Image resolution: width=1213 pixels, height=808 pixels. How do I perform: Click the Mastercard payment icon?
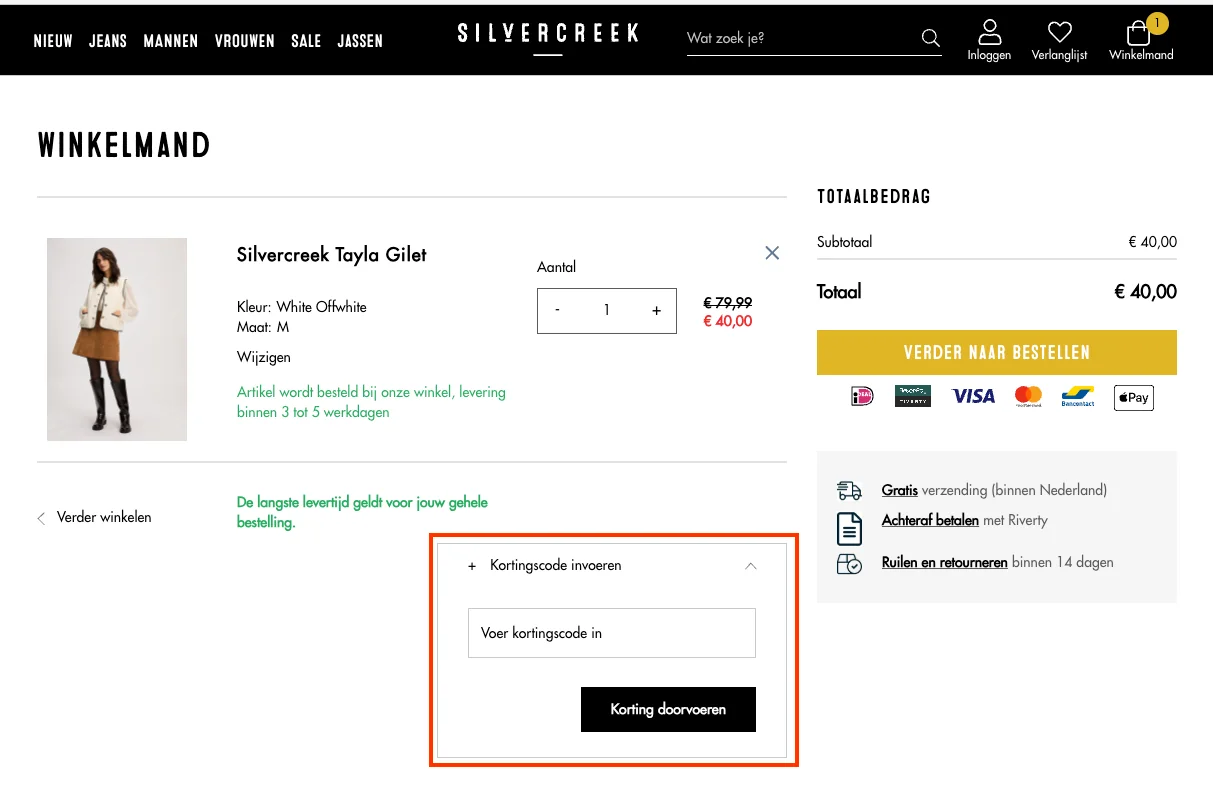click(1027, 396)
